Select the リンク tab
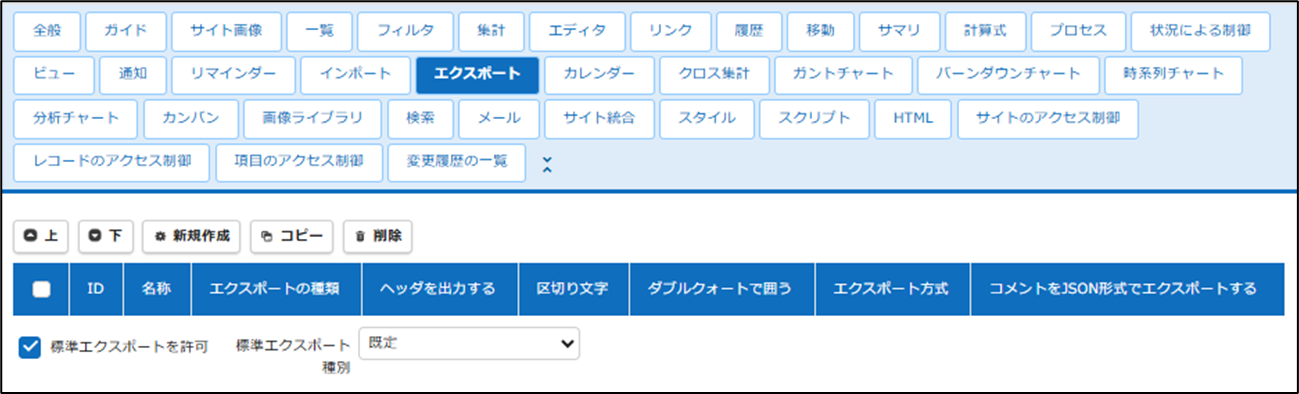 tap(670, 31)
